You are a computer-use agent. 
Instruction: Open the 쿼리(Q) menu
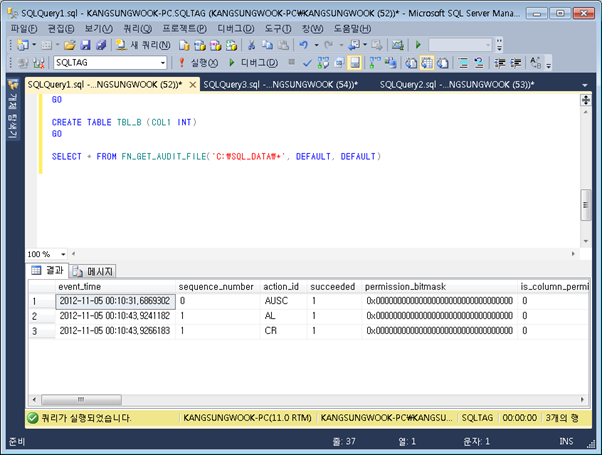pos(137,28)
